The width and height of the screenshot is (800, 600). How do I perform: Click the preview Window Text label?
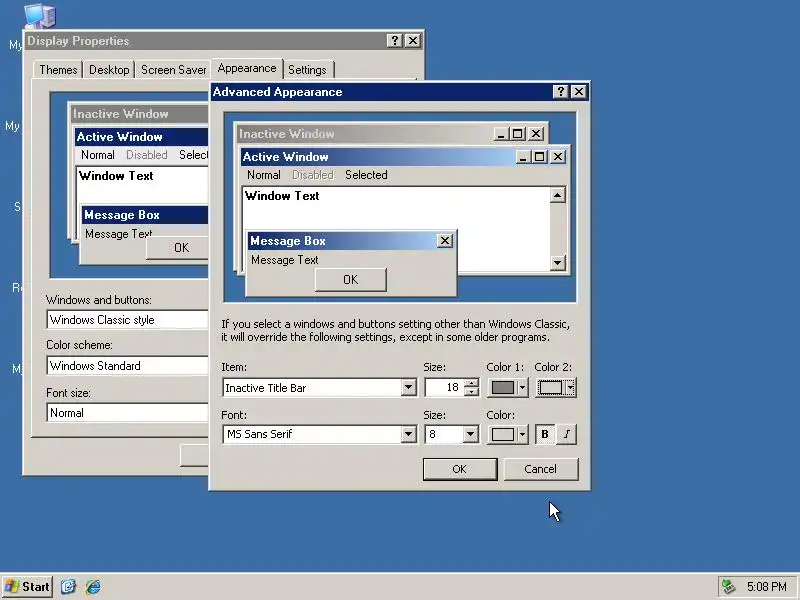click(282, 196)
